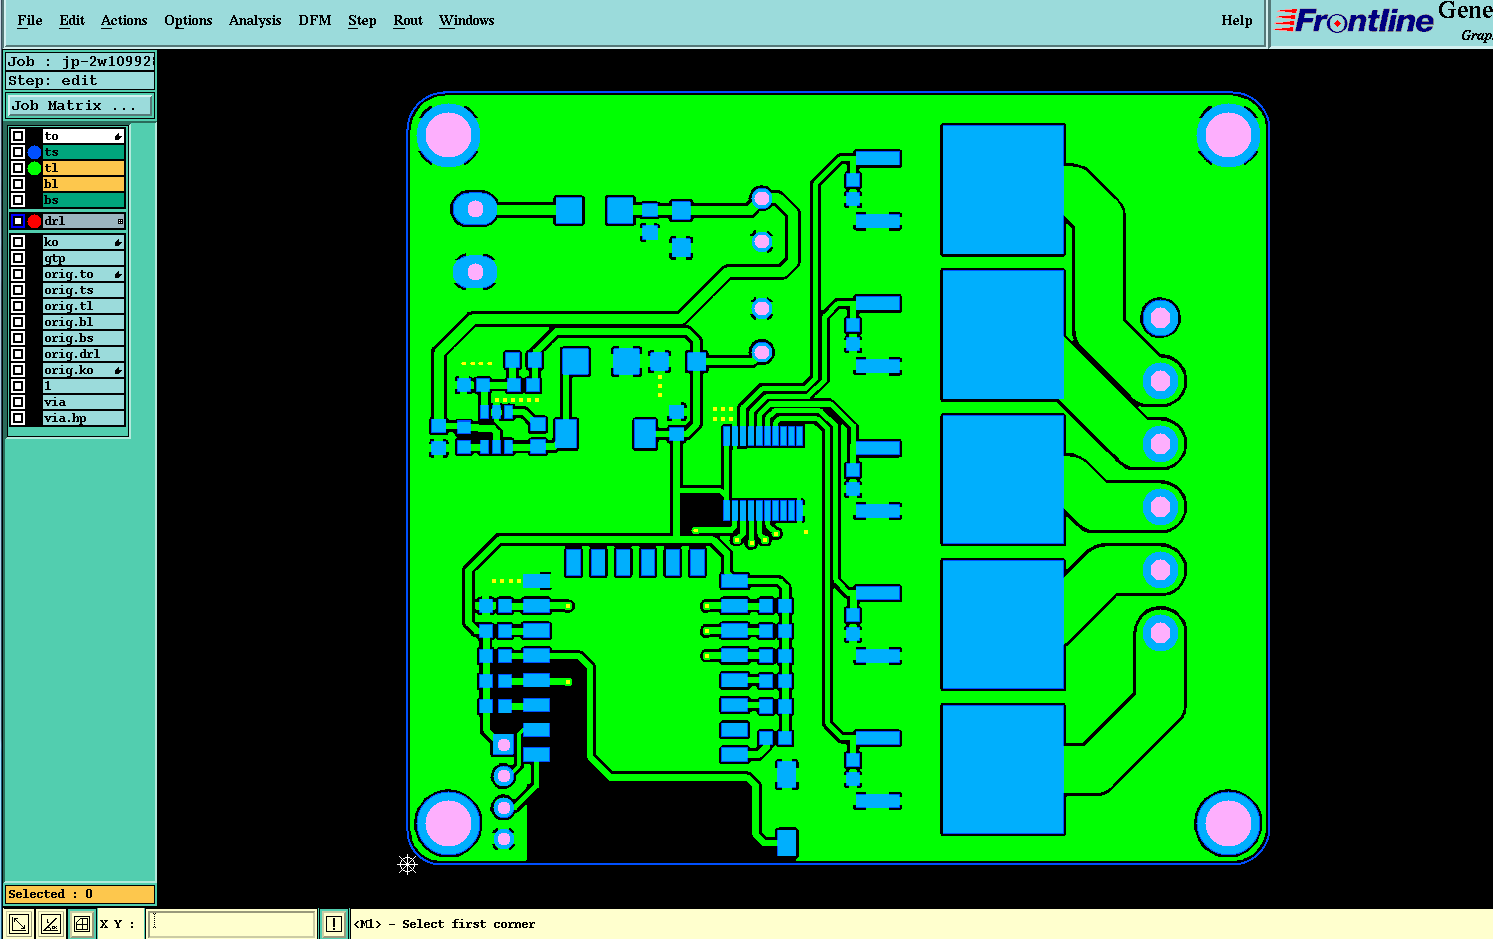Click the red color dot on drl layer
Screen dimensions: 1493x939
coord(35,221)
